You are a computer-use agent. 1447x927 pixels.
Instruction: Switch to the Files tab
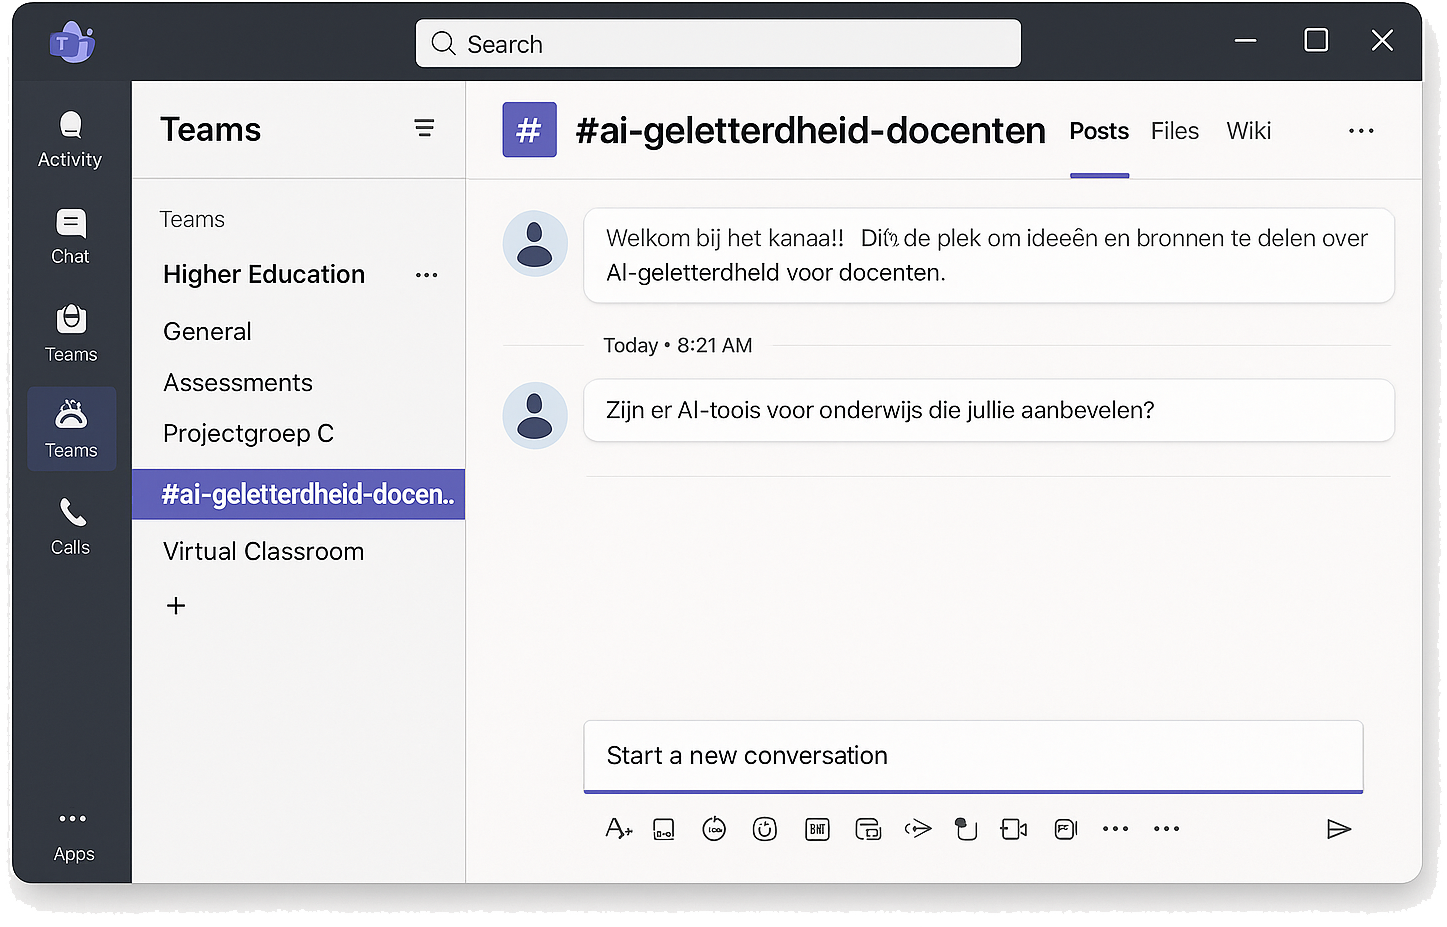coord(1174,131)
